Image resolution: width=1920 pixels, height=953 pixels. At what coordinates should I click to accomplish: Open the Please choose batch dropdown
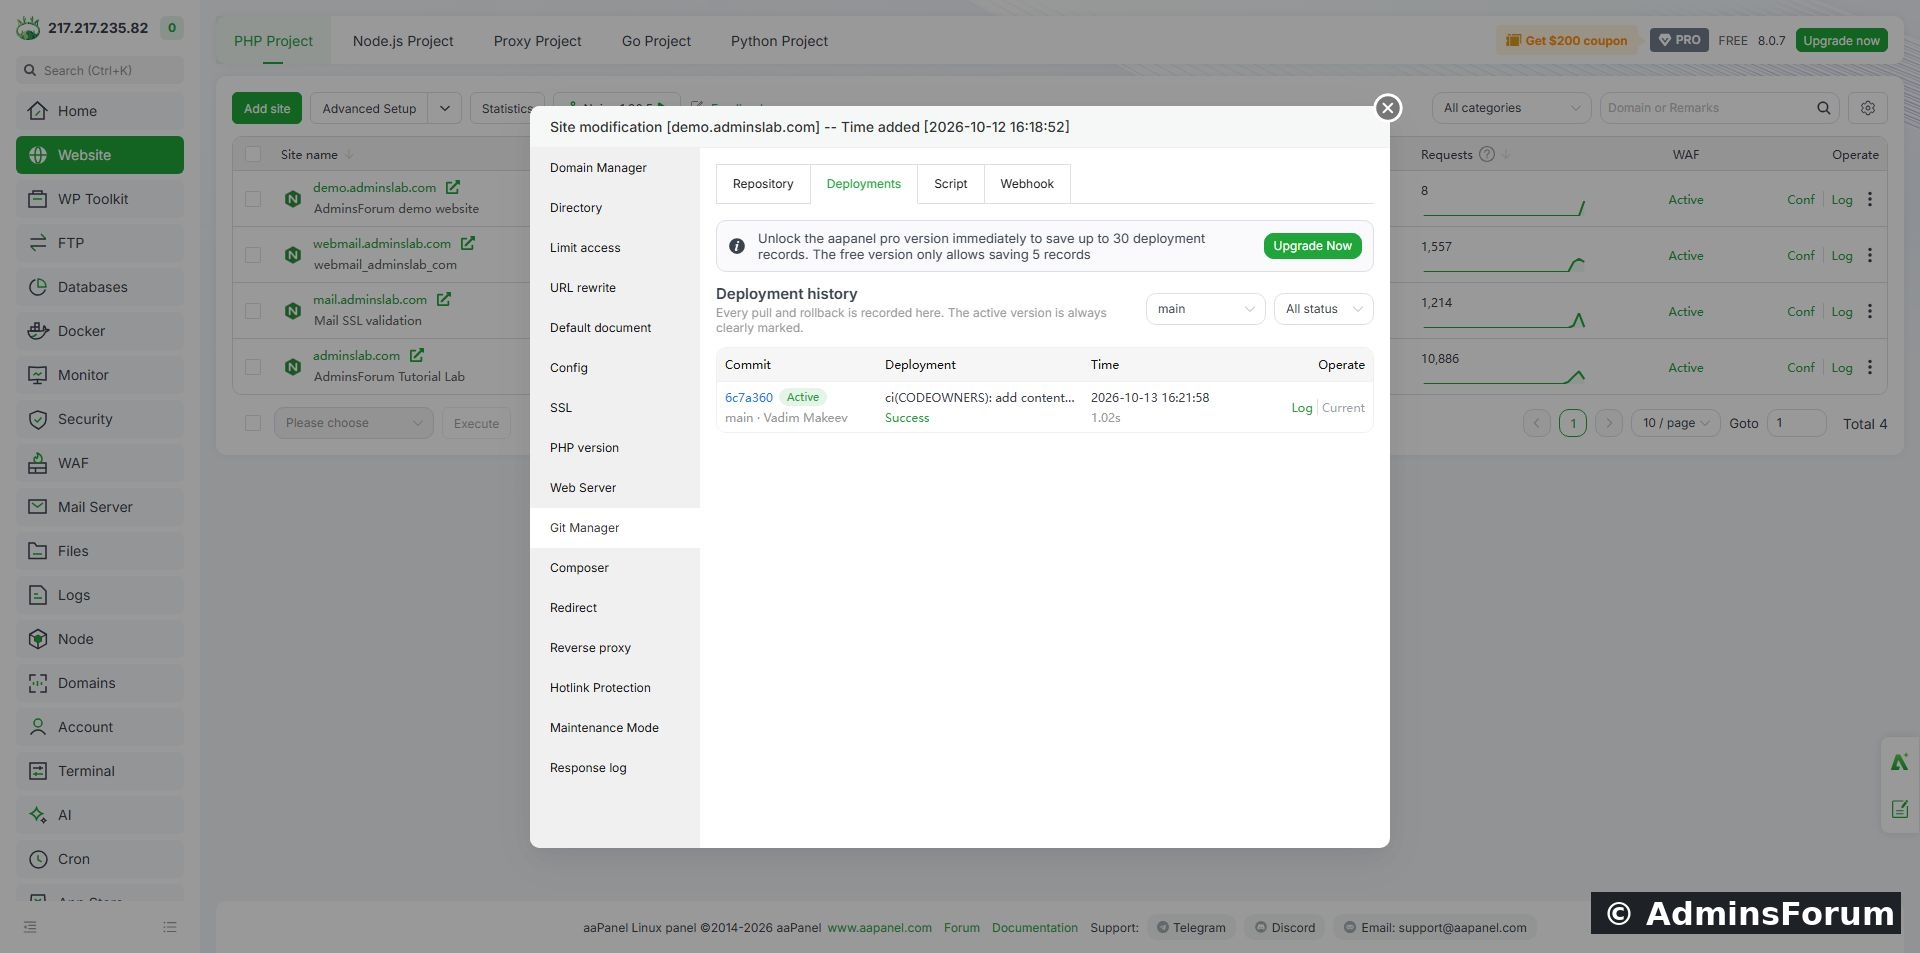pos(354,423)
